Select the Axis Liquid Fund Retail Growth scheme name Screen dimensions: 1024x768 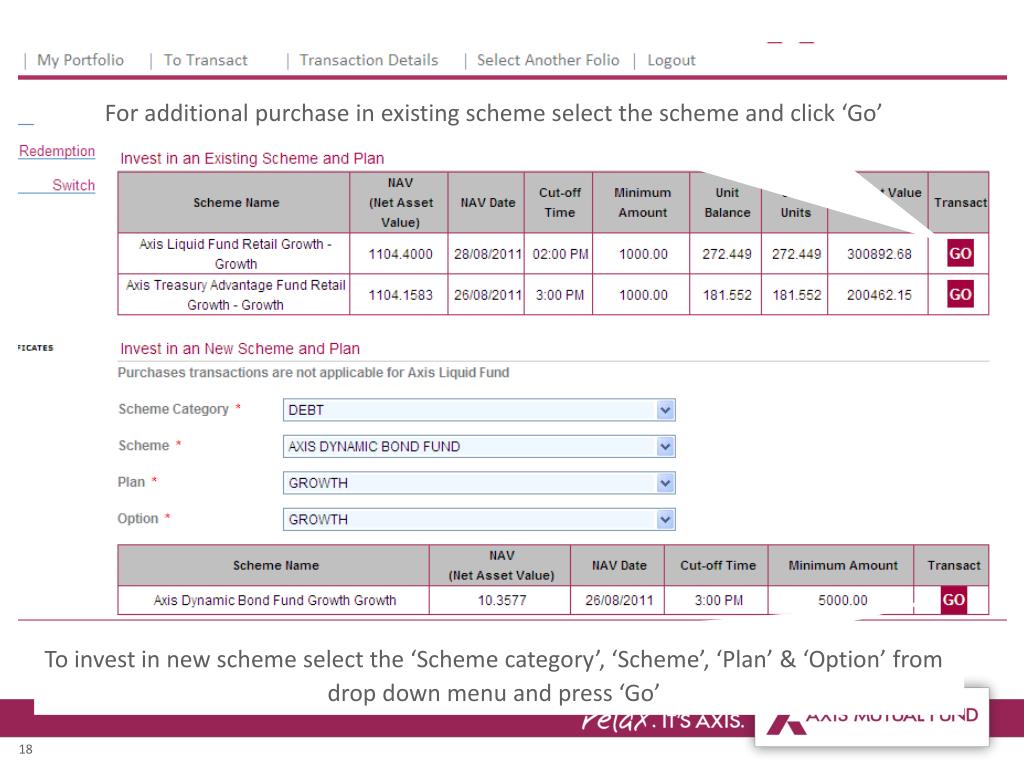pyautogui.click(x=235, y=254)
